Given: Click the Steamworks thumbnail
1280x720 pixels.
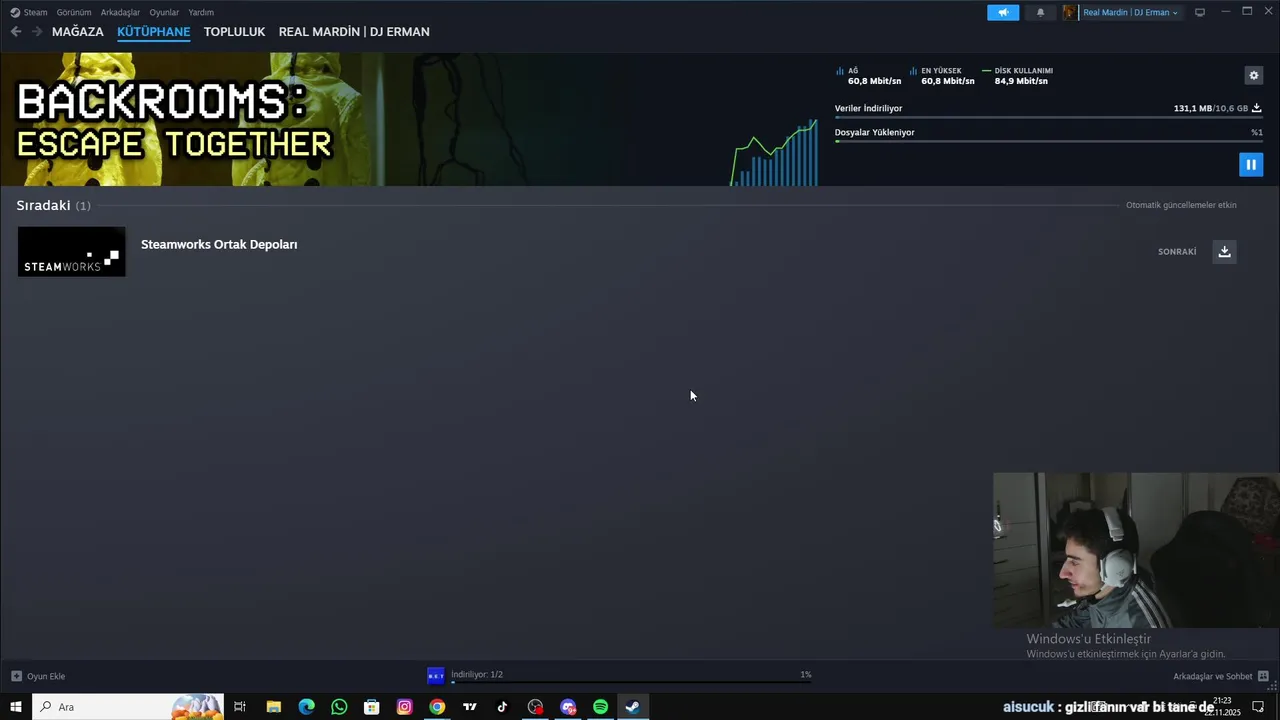Looking at the screenshot, I should click(72, 251).
